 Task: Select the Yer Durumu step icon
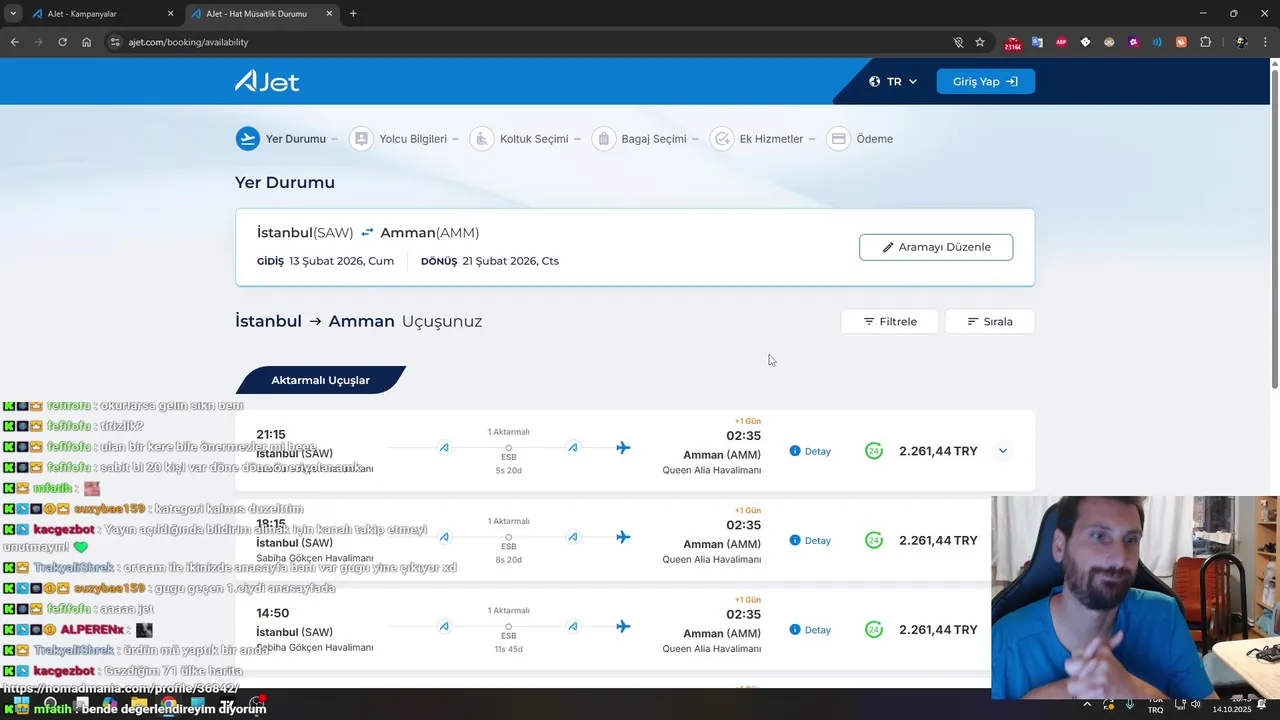248,139
